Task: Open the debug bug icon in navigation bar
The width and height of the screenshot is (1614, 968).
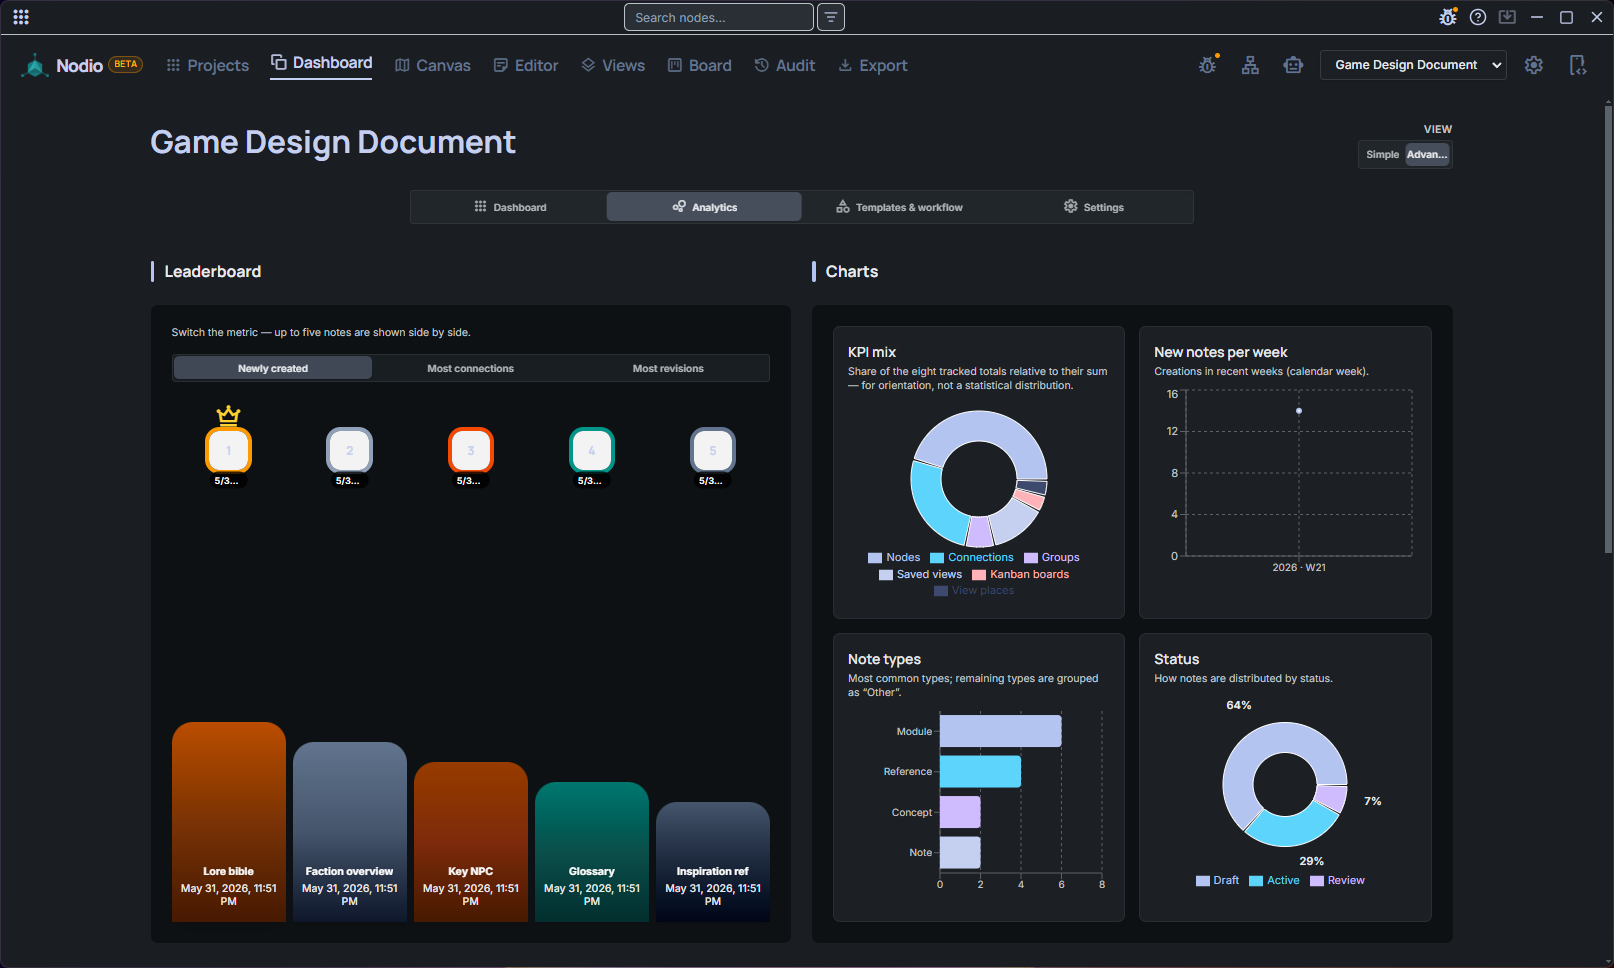Action: coord(1208,65)
